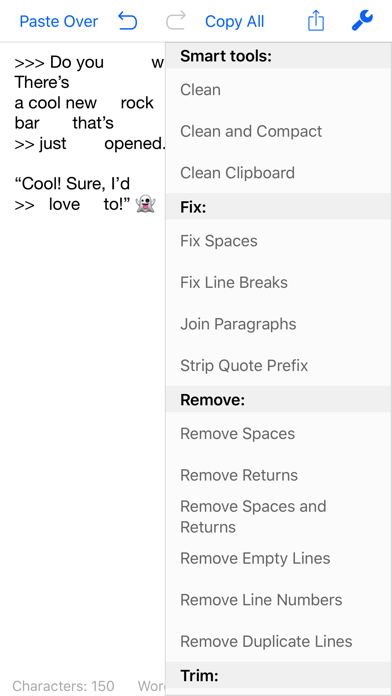Tap the redo arrow icon
Viewport: 392px width, 696px height.
(x=175, y=21)
